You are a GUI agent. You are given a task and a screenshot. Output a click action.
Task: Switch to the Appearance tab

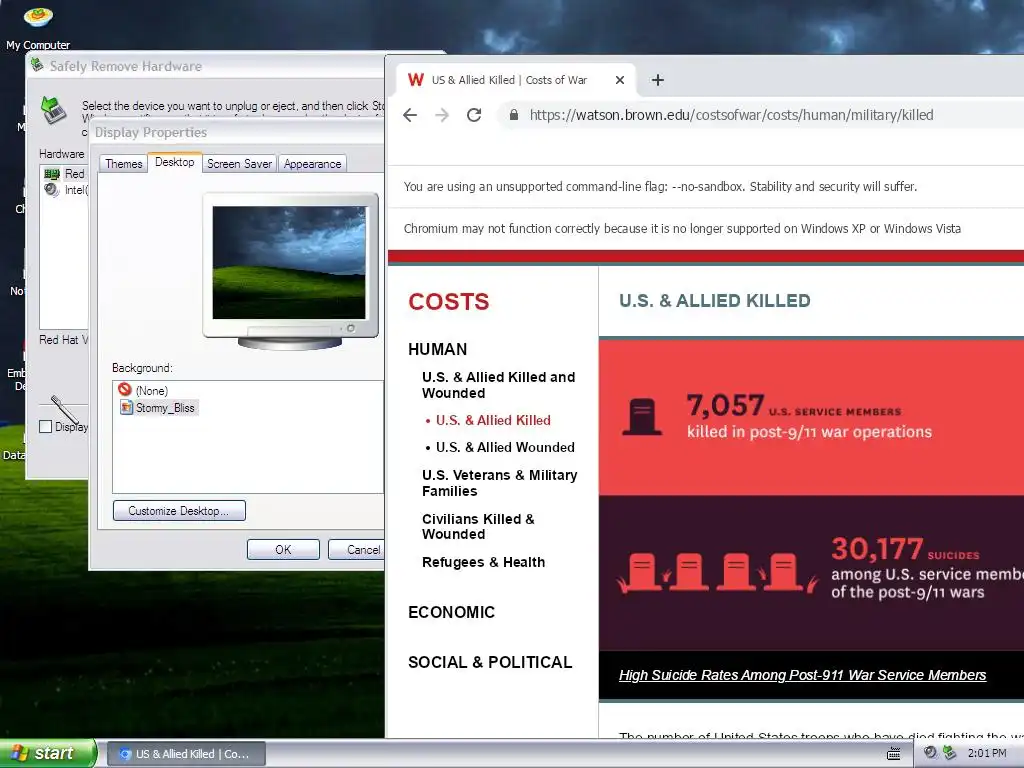[312, 163]
